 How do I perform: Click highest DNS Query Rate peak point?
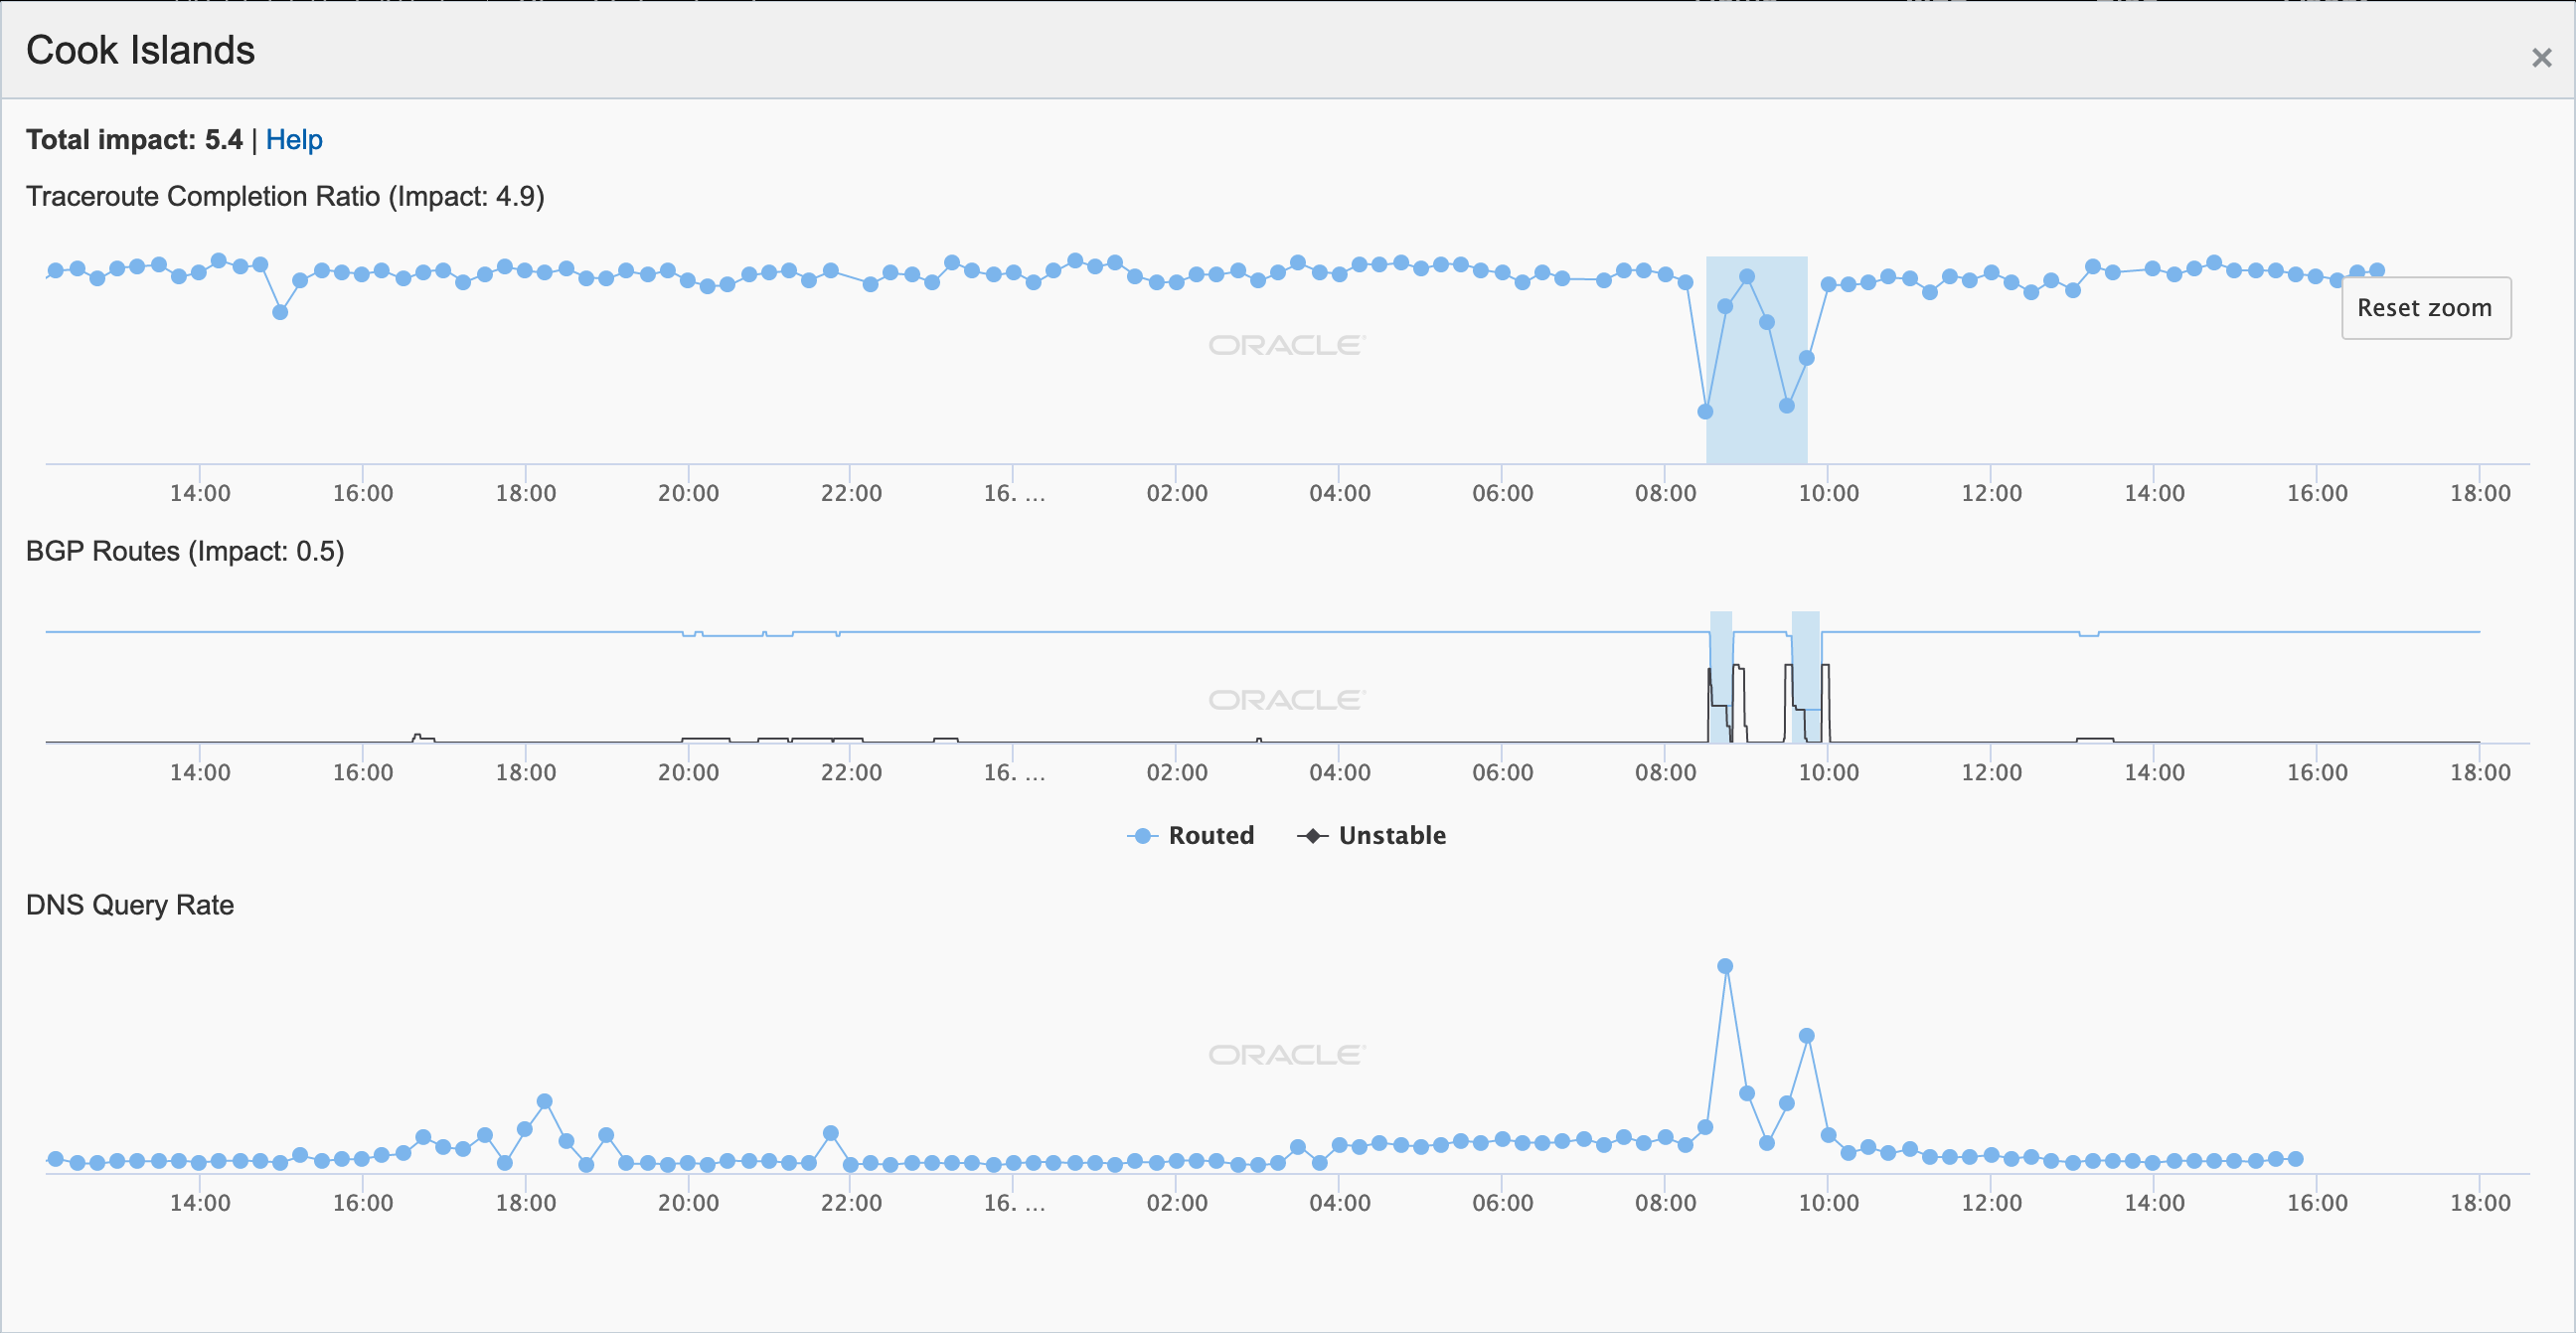point(1725,966)
